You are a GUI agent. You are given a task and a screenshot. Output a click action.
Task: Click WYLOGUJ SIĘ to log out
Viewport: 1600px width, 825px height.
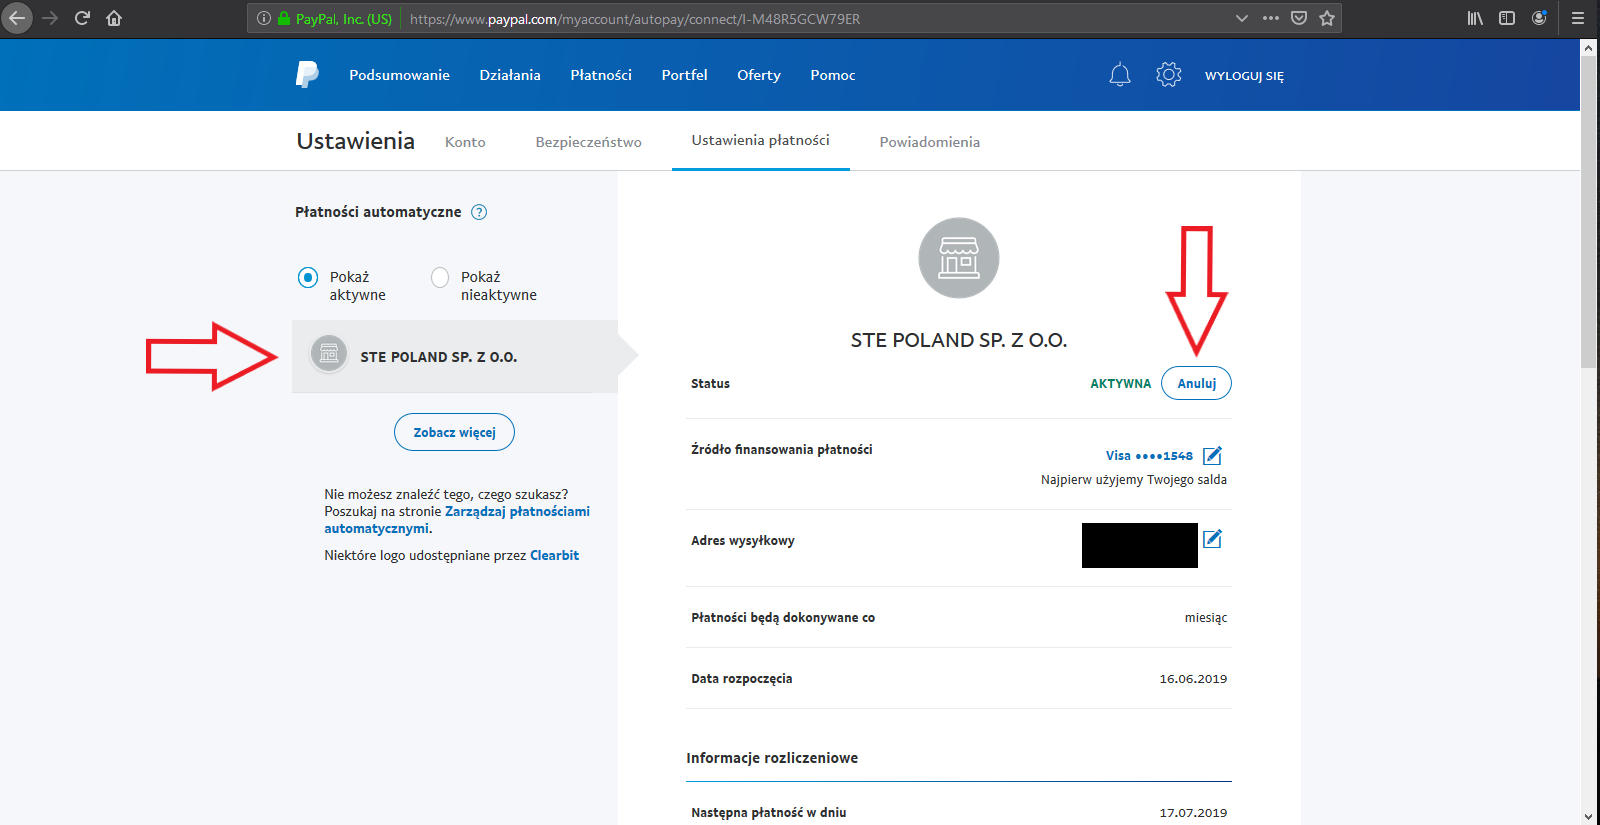tap(1244, 76)
